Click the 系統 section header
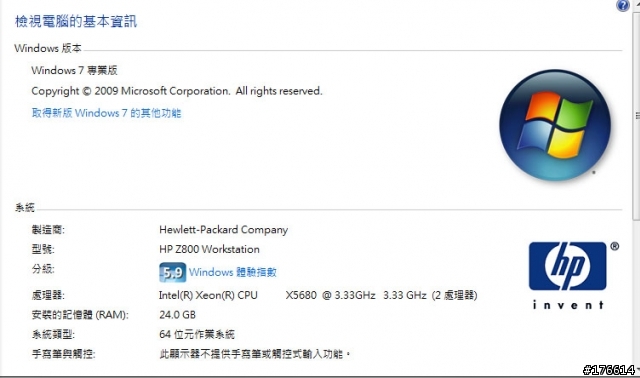Screen dimensions: 640x378 (24, 208)
